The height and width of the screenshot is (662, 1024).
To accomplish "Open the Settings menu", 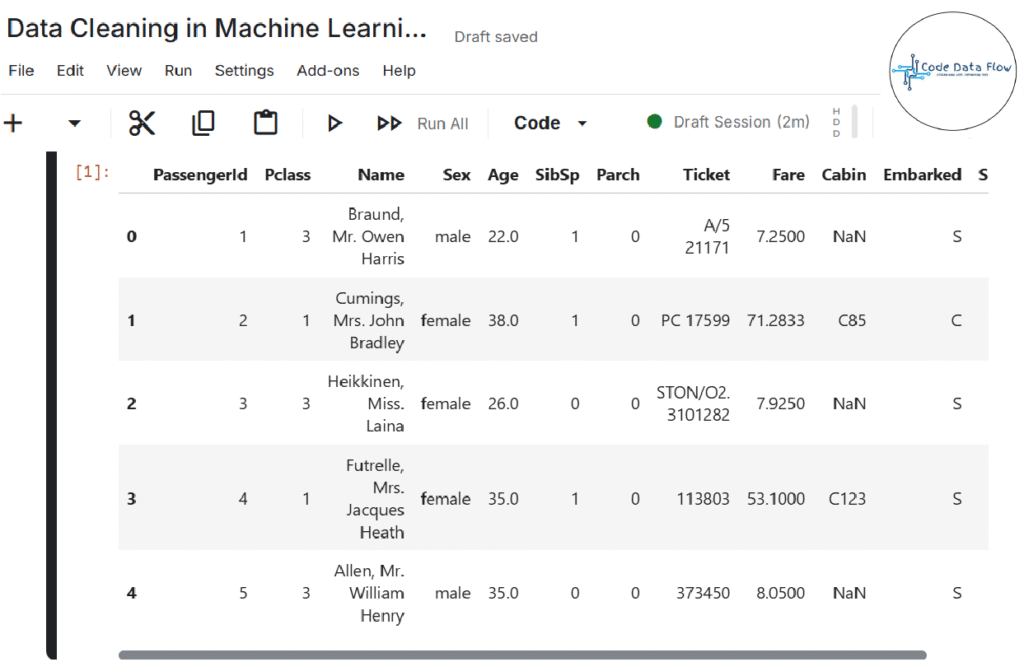I will tap(244, 70).
